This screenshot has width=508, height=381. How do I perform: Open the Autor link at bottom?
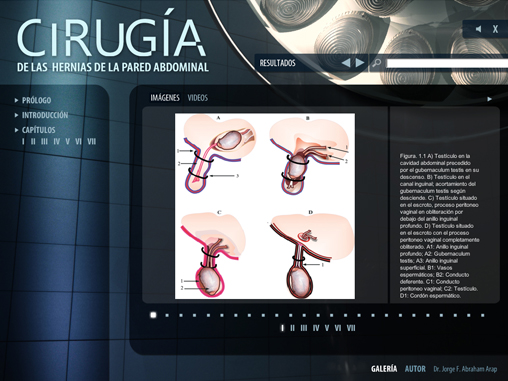[x=415, y=369]
